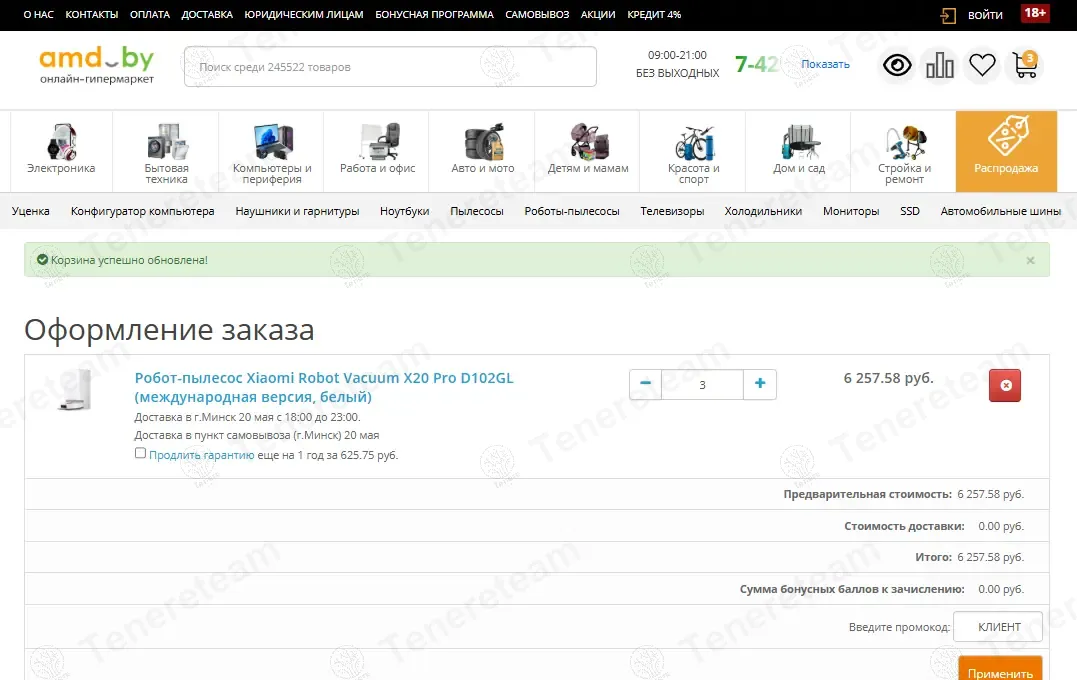Open the favorites heart icon
Image resolution: width=1077 pixels, height=680 pixels.
[982, 66]
